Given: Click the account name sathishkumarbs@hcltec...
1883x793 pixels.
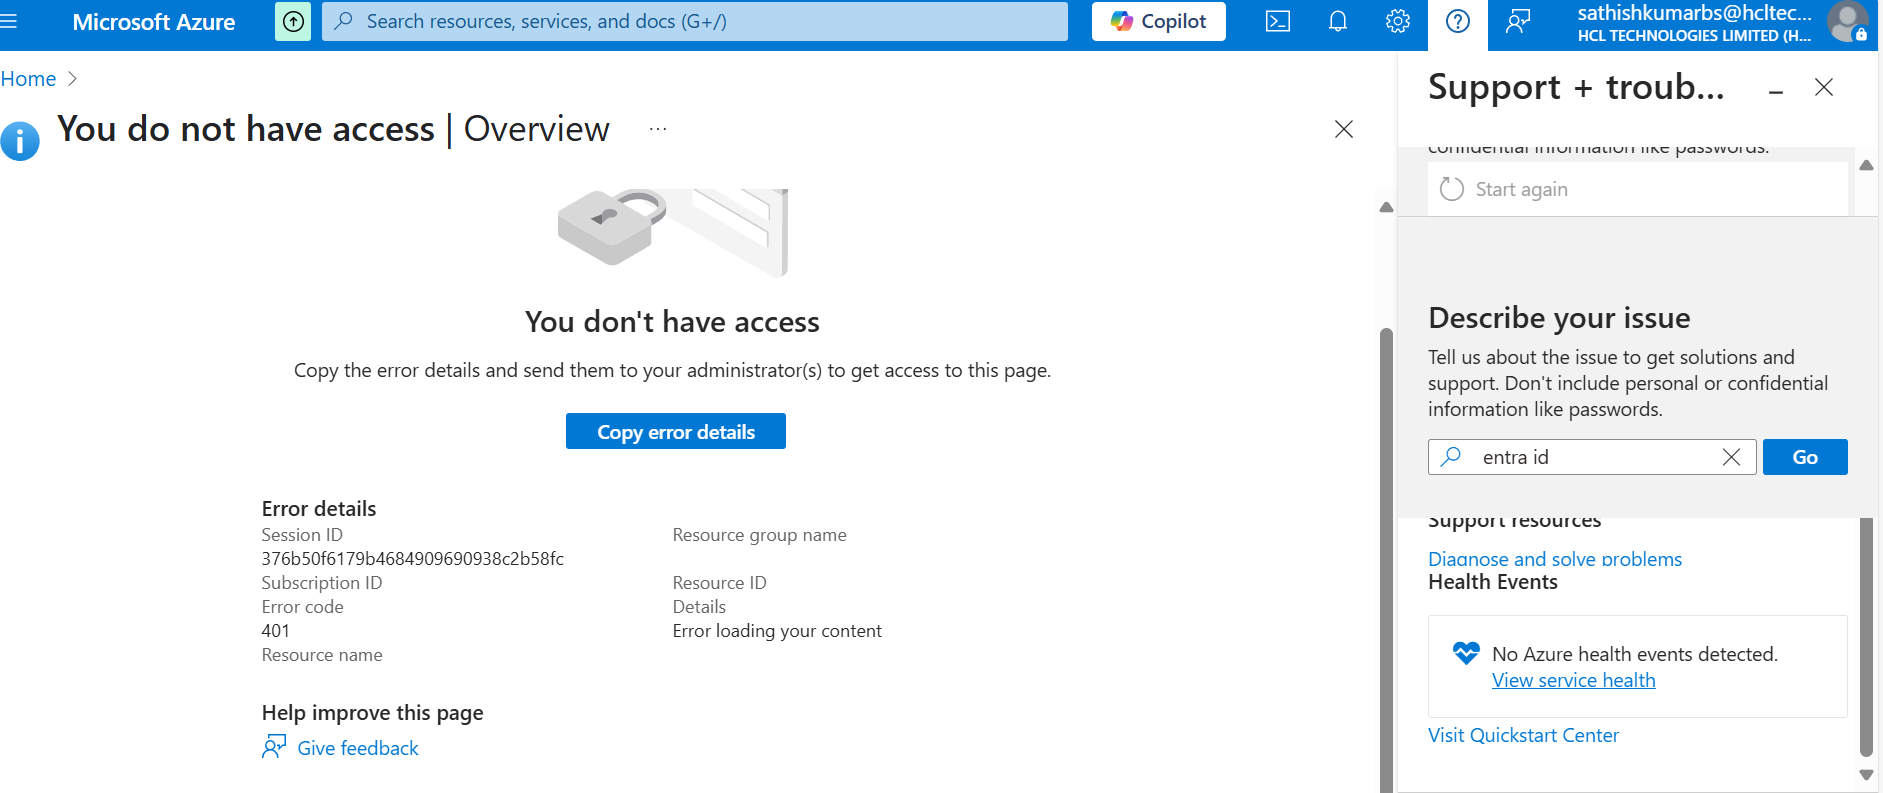Looking at the screenshot, I should click(1695, 13).
